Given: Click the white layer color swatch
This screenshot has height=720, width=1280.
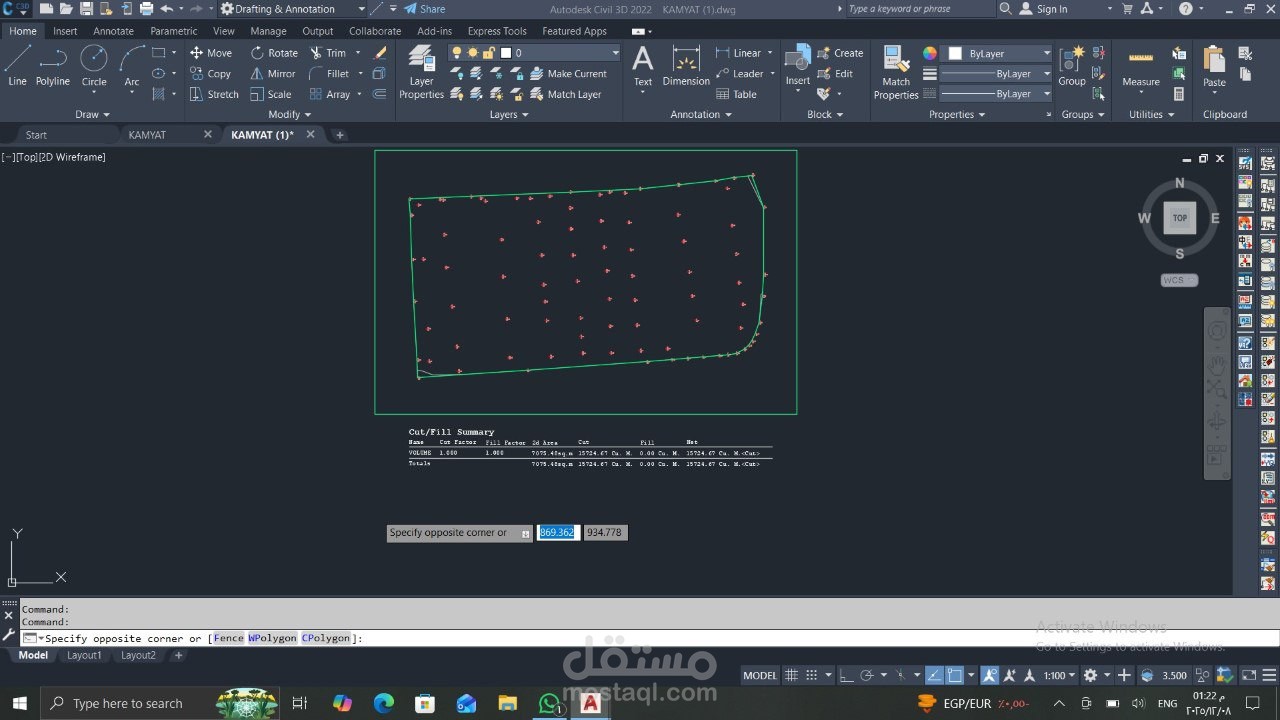Looking at the screenshot, I should (506, 53).
